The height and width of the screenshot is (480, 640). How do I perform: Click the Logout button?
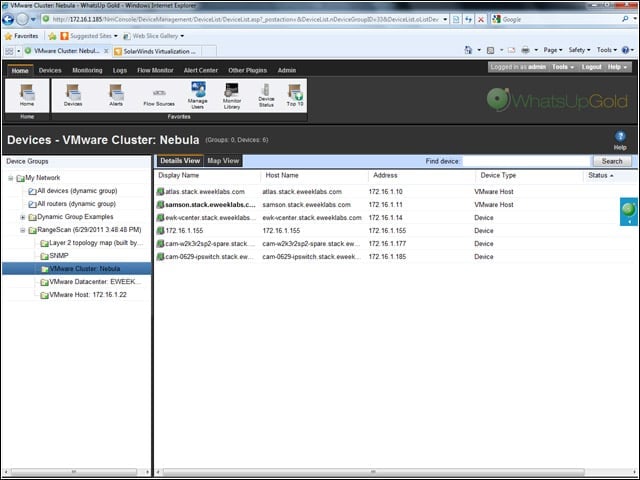[x=592, y=67]
